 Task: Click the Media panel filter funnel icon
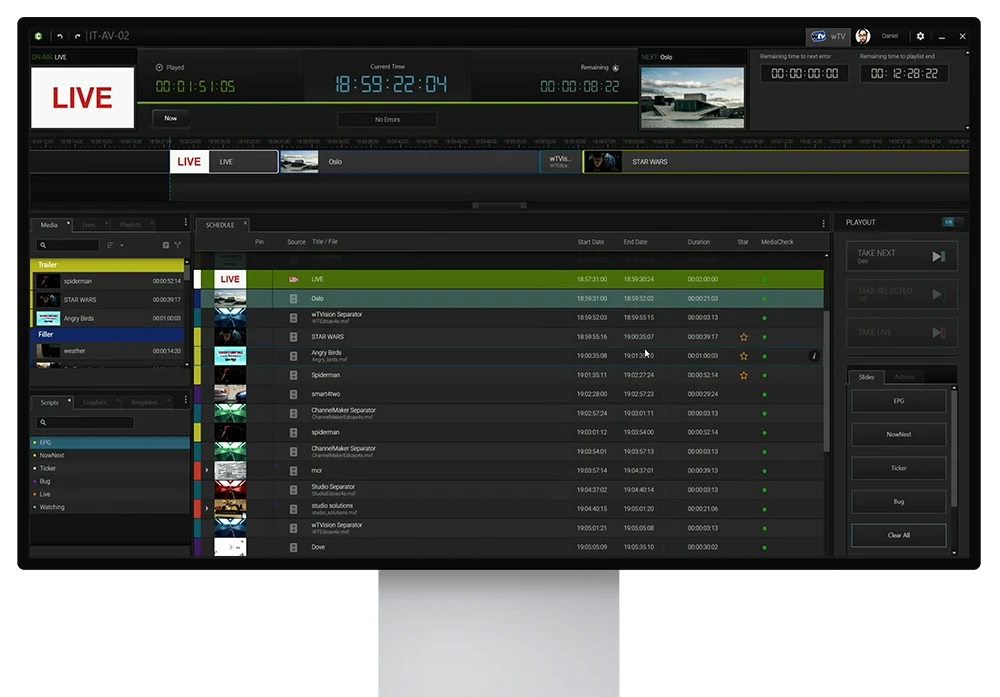point(178,245)
